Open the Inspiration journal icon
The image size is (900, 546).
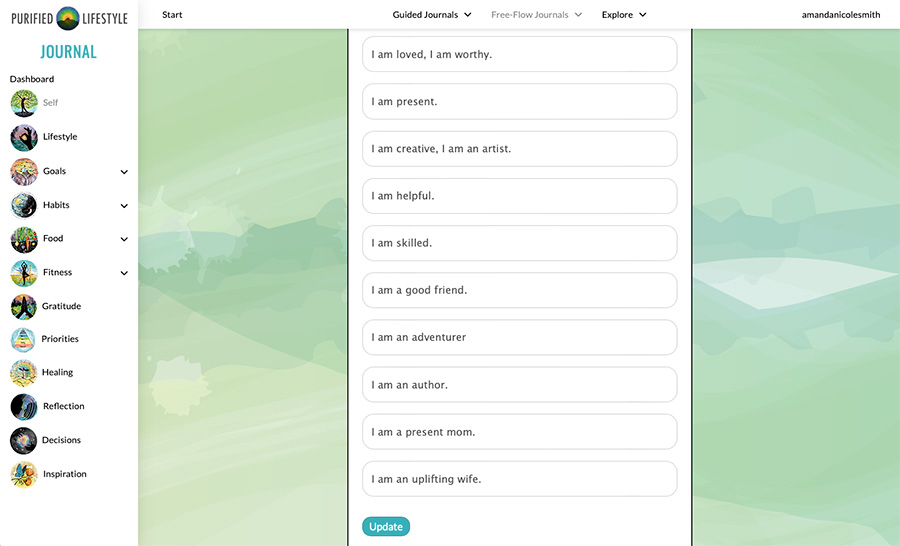[24, 475]
